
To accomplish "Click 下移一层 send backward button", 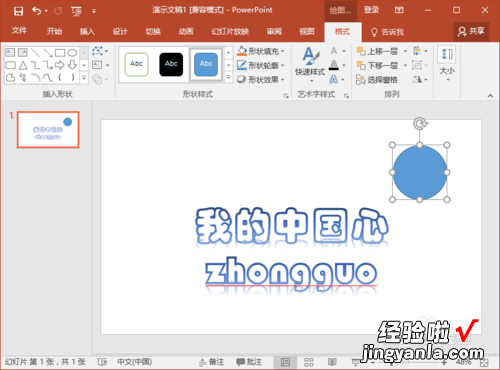I will tap(377, 65).
